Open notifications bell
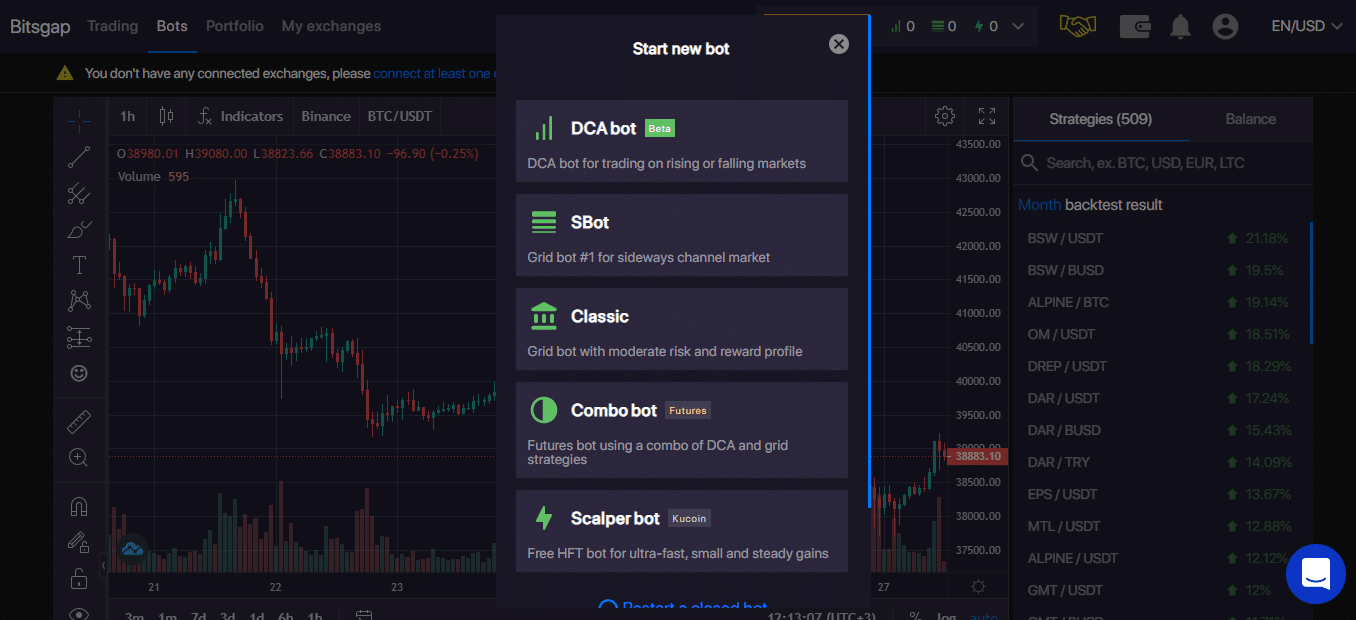The height and width of the screenshot is (620, 1356). [1181, 26]
